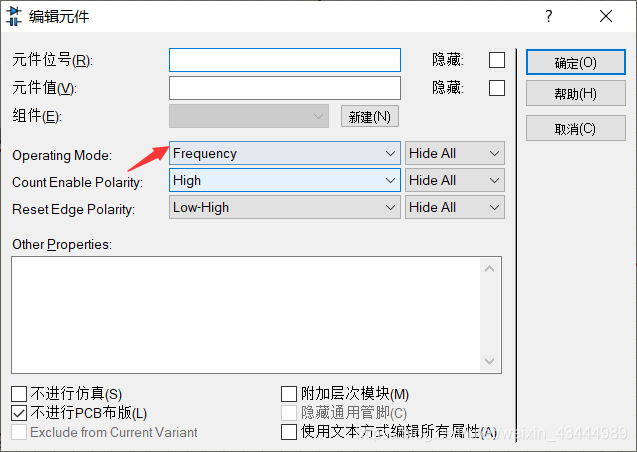Viewport: 637px width, 452px height.
Task: Confirm with the 确定(O) button
Action: click(576, 62)
